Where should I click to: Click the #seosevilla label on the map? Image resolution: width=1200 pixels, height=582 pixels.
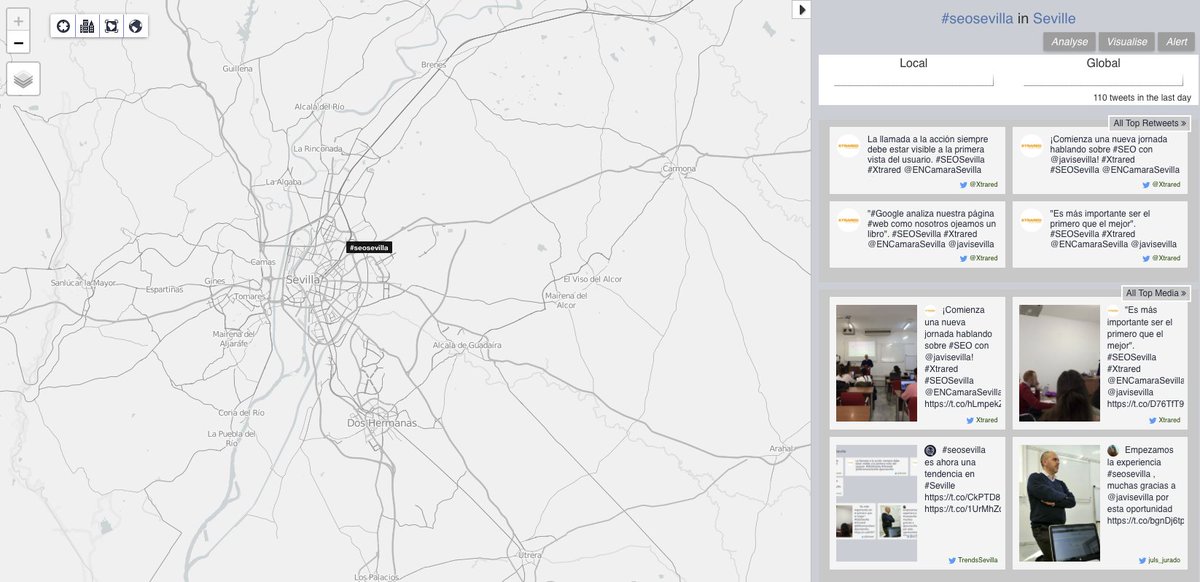click(x=369, y=247)
